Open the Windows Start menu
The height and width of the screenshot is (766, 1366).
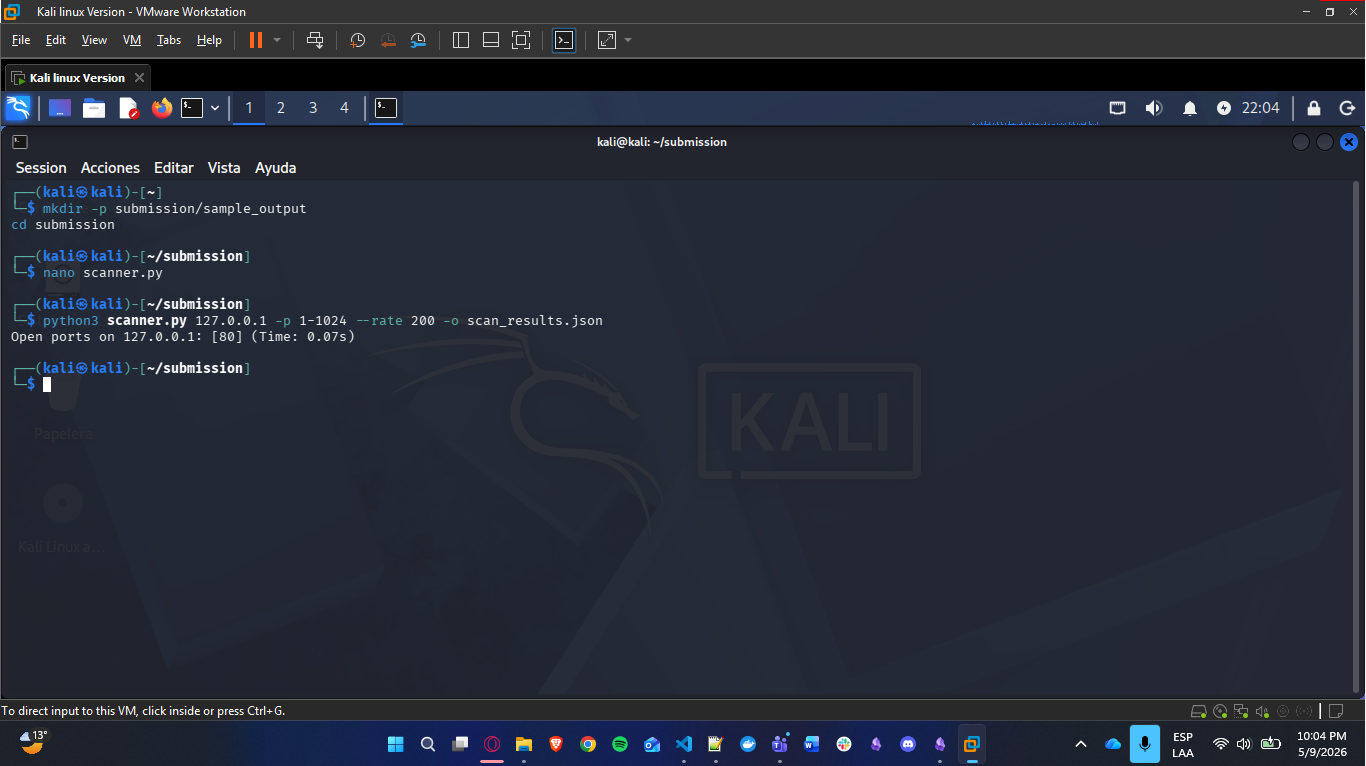(396, 744)
